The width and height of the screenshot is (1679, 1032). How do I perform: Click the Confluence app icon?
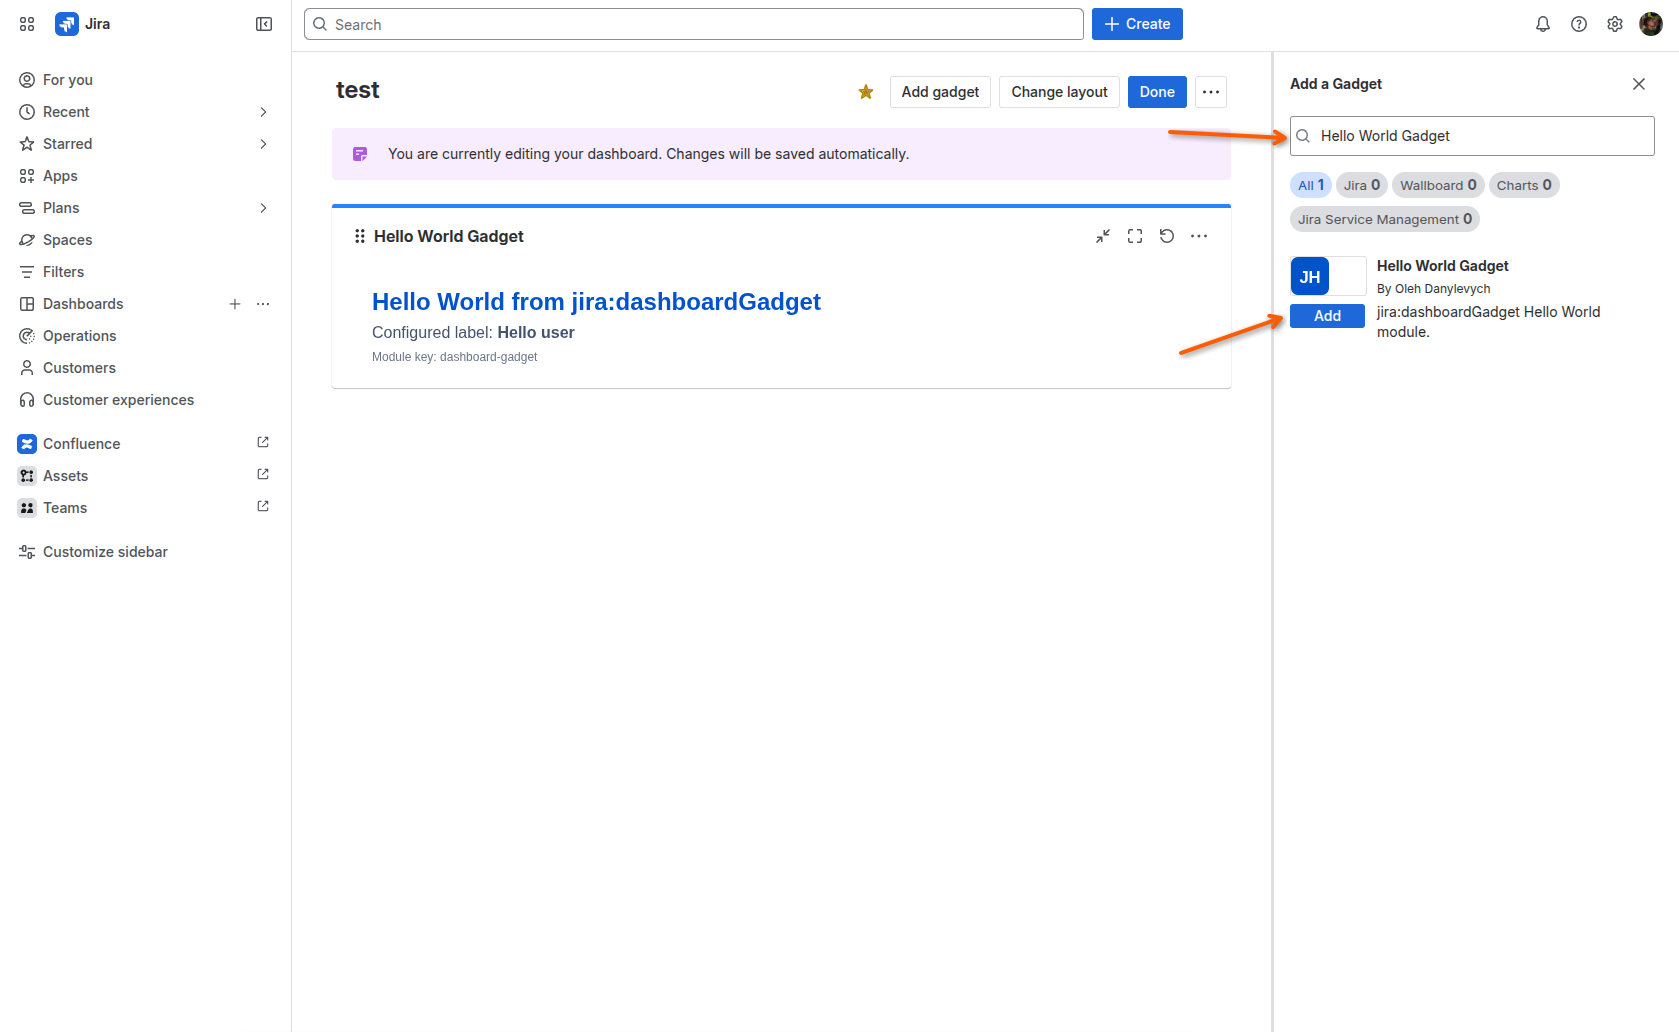(27, 444)
